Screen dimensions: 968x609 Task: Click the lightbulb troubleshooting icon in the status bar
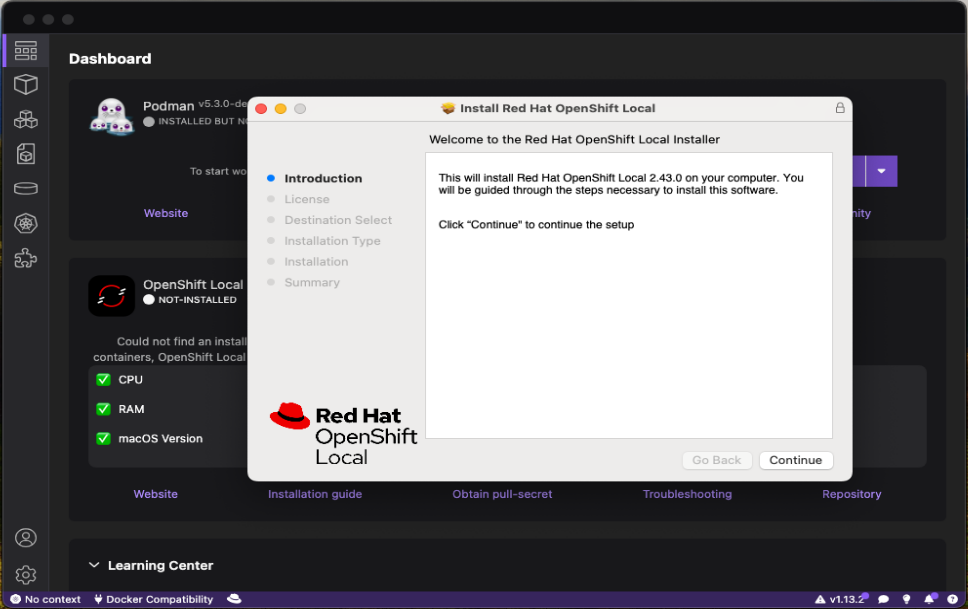point(906,599)
